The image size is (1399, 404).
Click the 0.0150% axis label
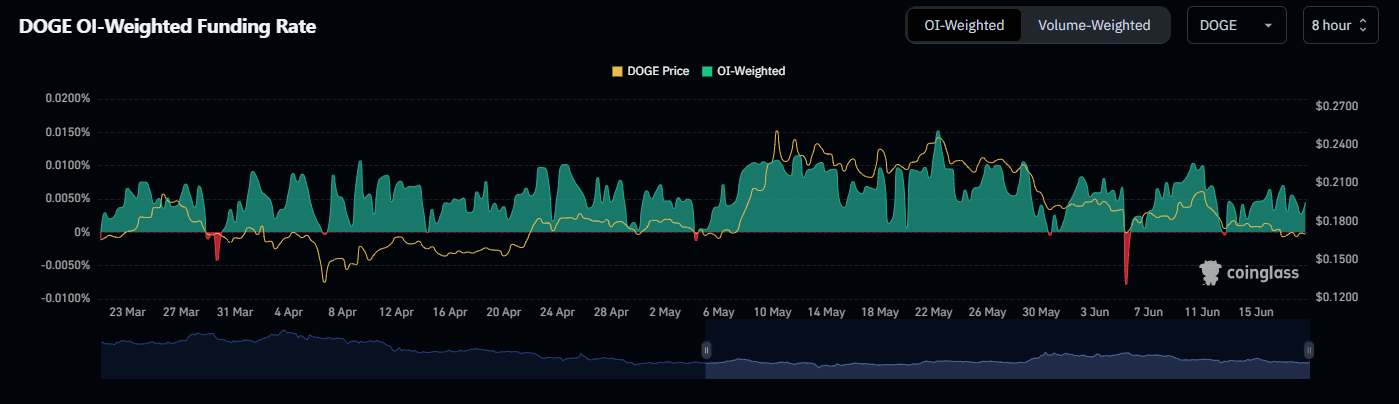68,132
